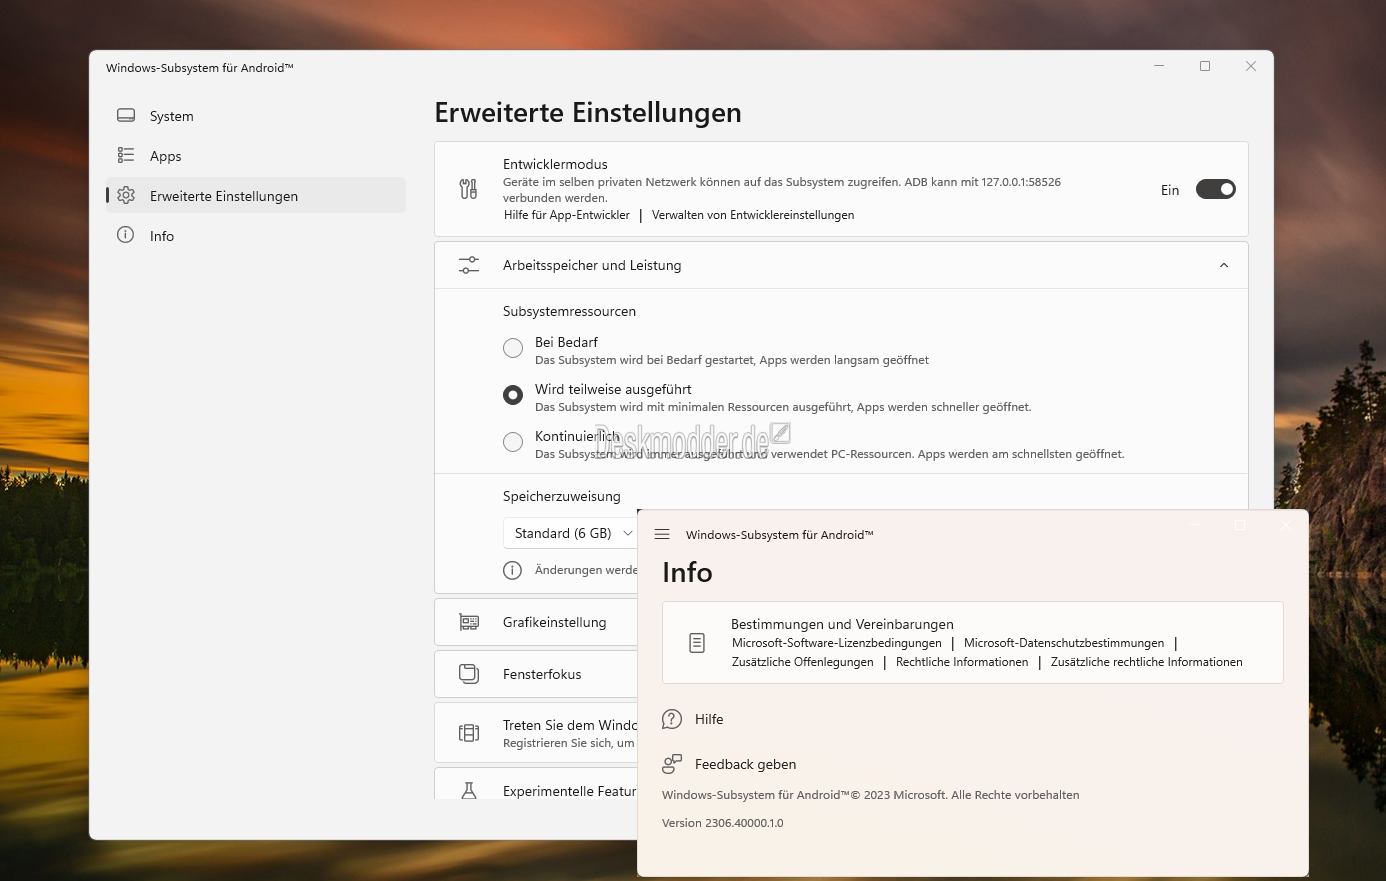This screenshot has width=1386, height=881.
Task: Expand the Fensterfokus section
Action: [536, 674]
